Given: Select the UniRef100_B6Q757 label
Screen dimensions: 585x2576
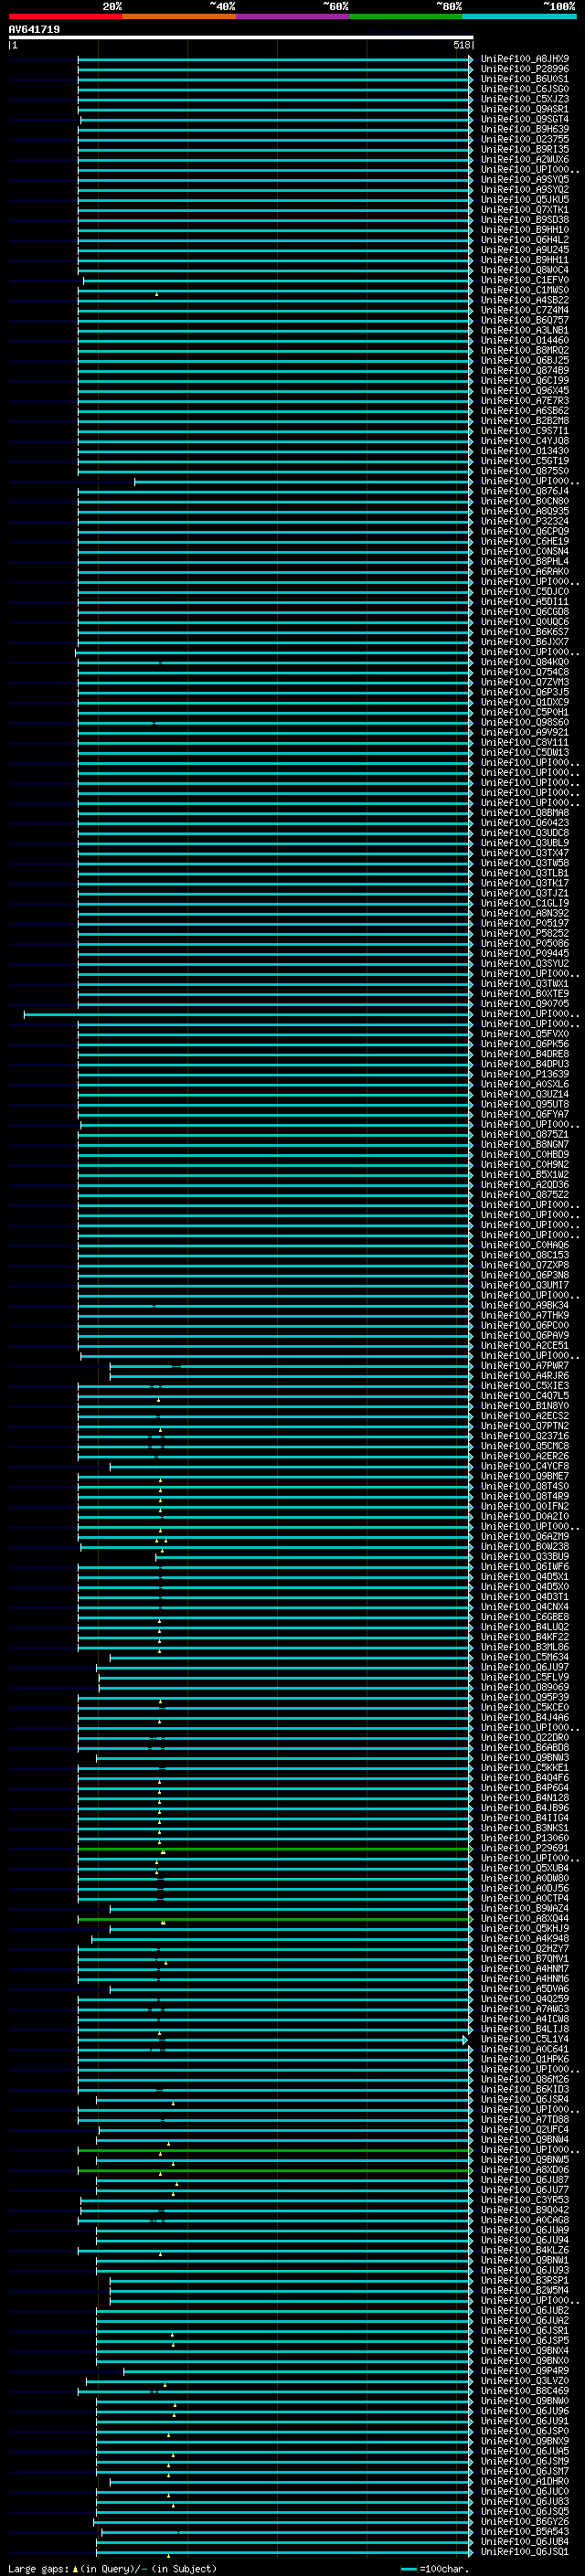Looking at the screenshot, I should [x=525, y=320].
